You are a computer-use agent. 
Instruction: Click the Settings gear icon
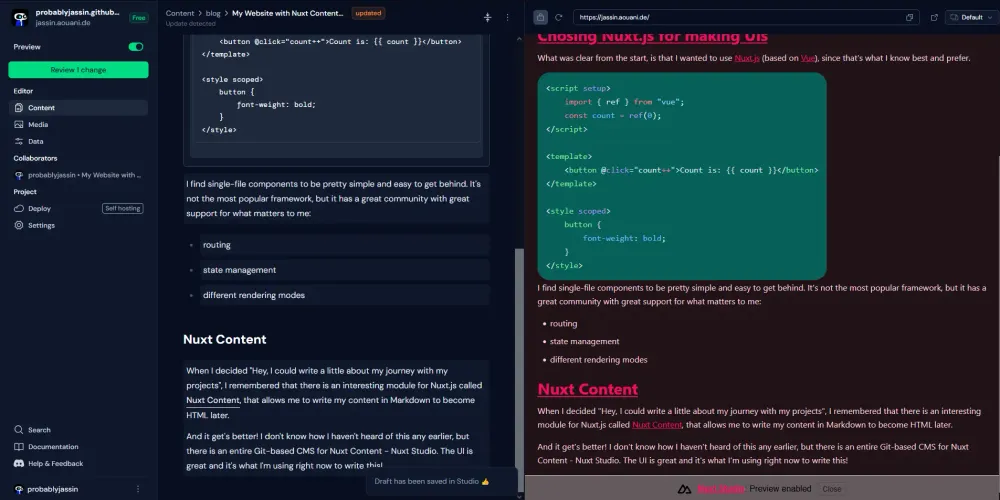tap(19, 225)
